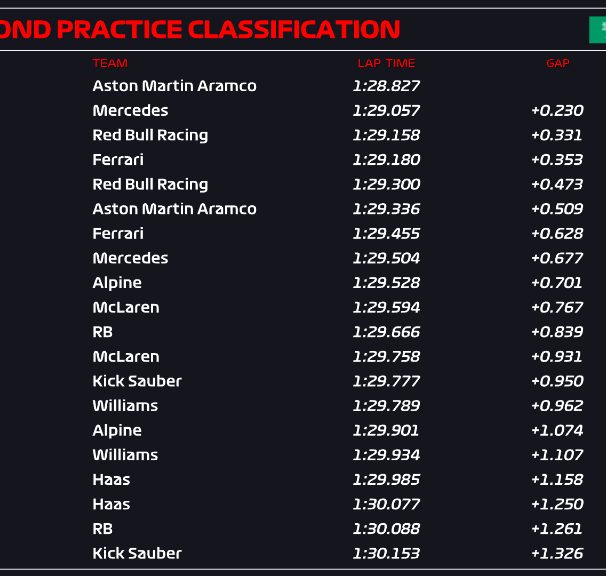The width and height of the screenshot is (606, 576).
Task: Select the +0.839 gap value
Action: pos(557,332)
